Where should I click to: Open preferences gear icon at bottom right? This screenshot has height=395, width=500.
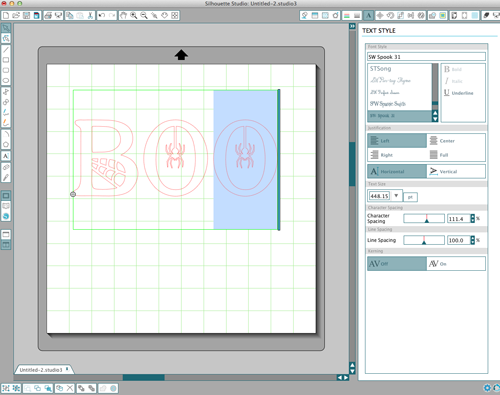[x=487, y=388]
